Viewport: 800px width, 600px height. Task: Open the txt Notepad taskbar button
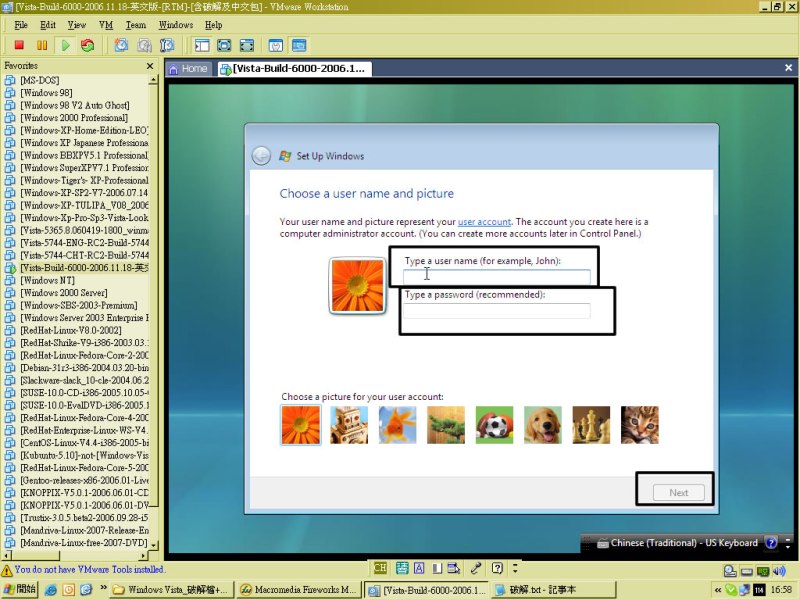click(554, 590)
